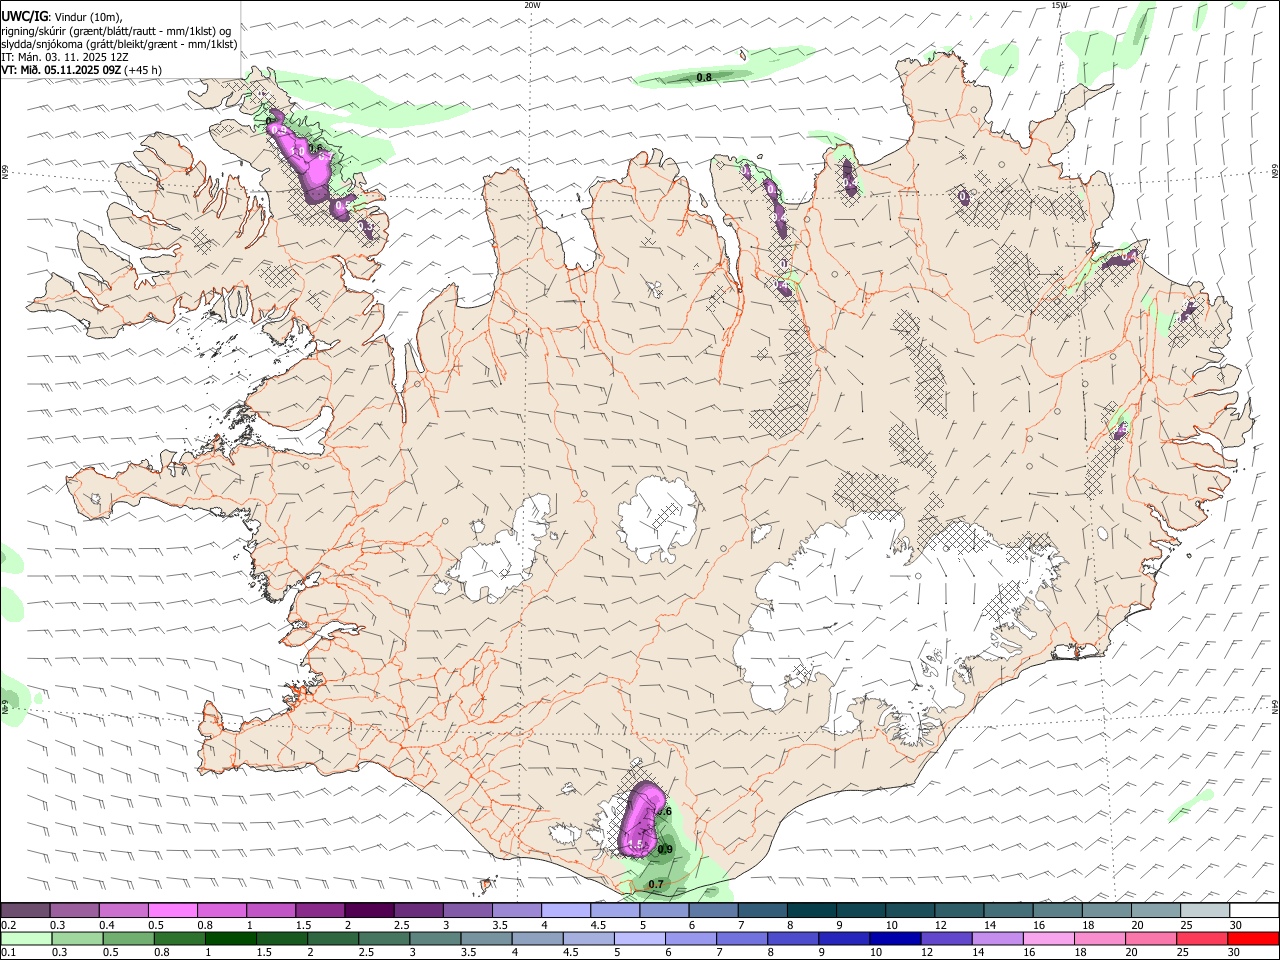Click the '20W' longitude label
This screenshot has height=960, width=1280.
[532, 5]
